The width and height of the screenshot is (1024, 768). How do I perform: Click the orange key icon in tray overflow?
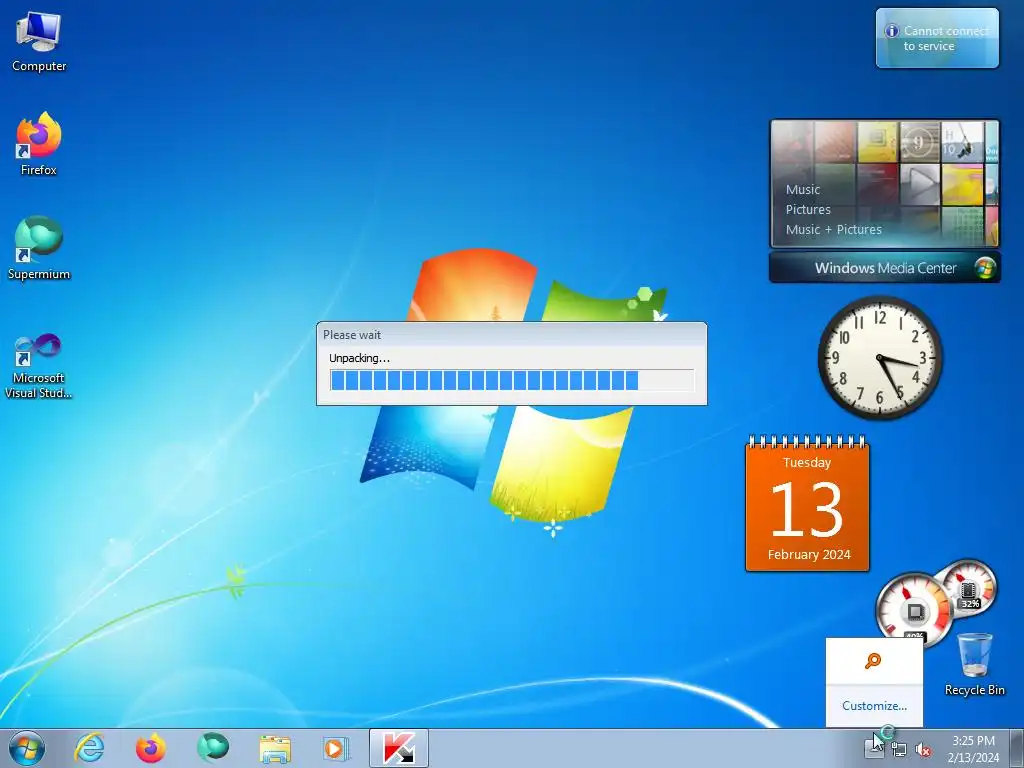873,661
